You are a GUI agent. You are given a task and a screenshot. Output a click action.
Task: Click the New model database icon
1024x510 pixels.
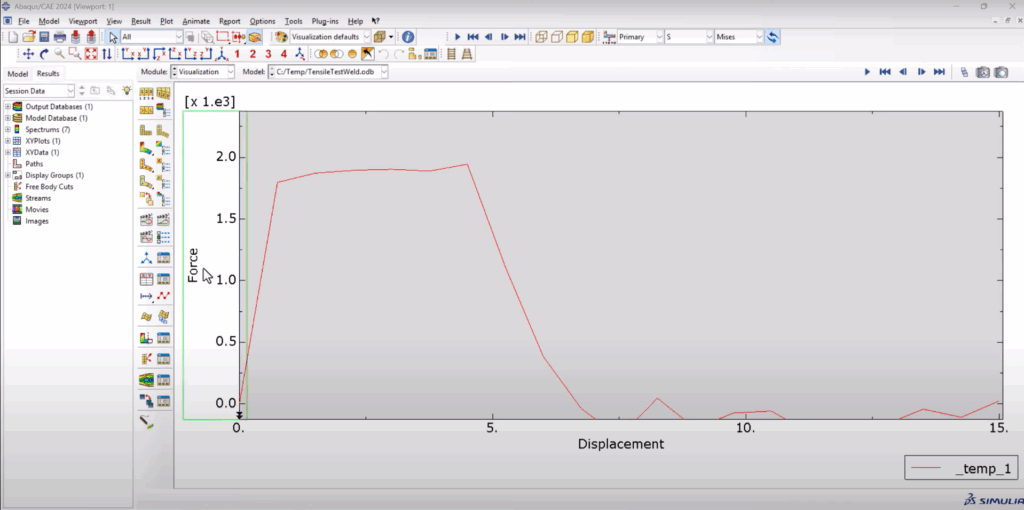(x=13, y=37)
